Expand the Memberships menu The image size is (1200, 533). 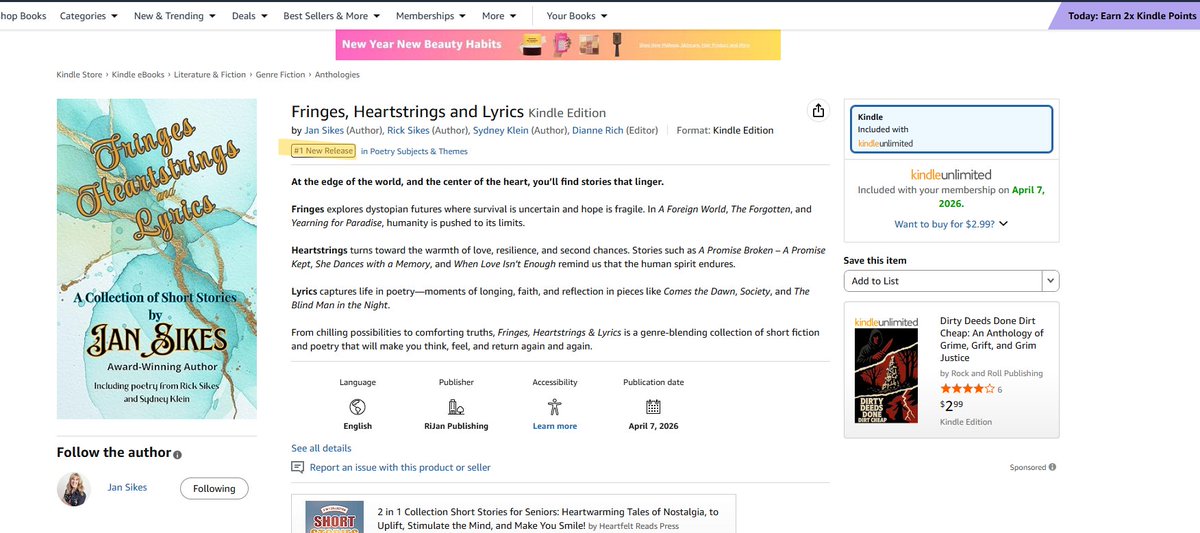click(x=431, y=16)
